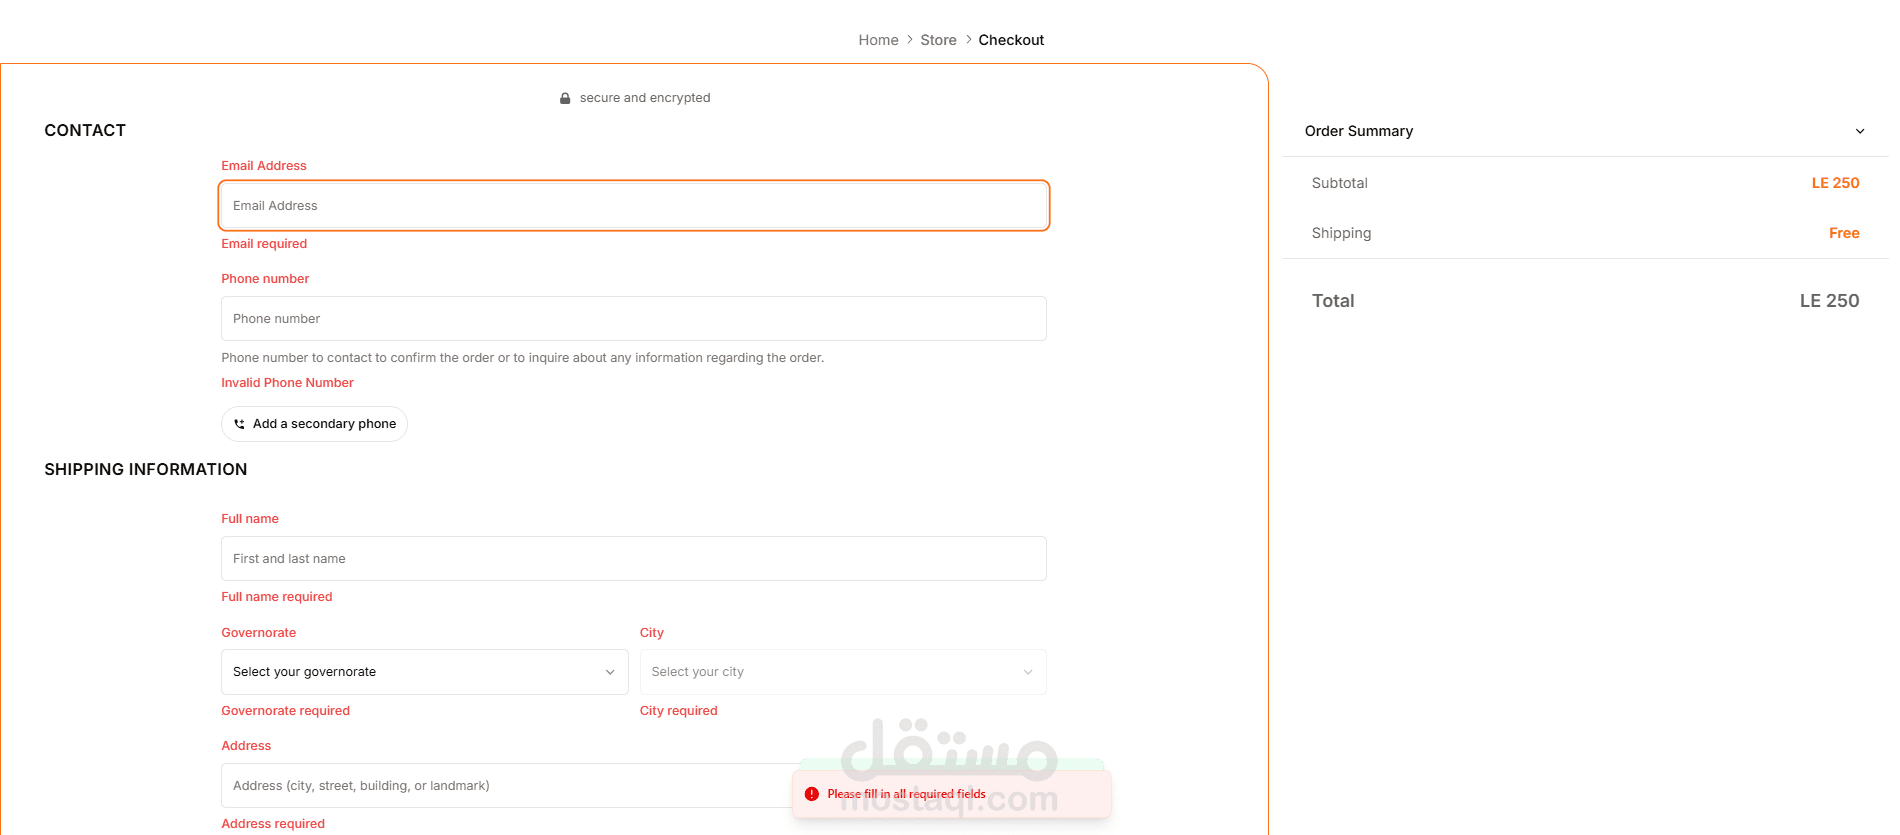The image size is (1900, 835).
Task: Click the Email required error message
Action: [x=264, y=244]
